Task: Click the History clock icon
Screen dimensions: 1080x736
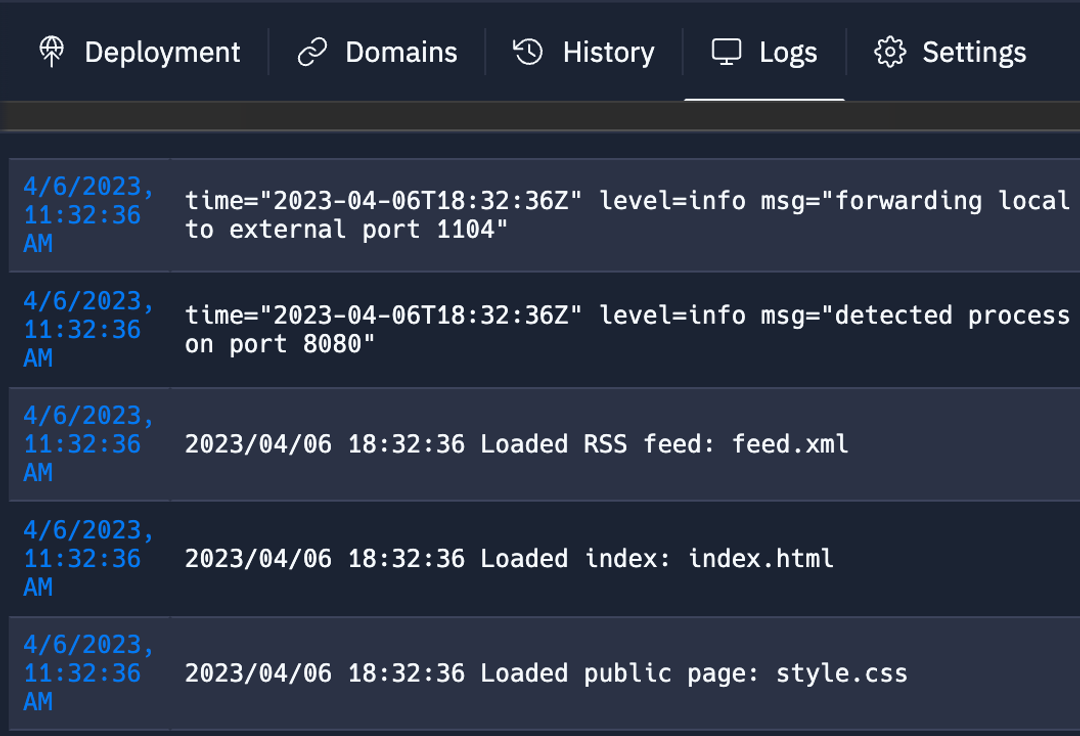Action: point(526,51)
